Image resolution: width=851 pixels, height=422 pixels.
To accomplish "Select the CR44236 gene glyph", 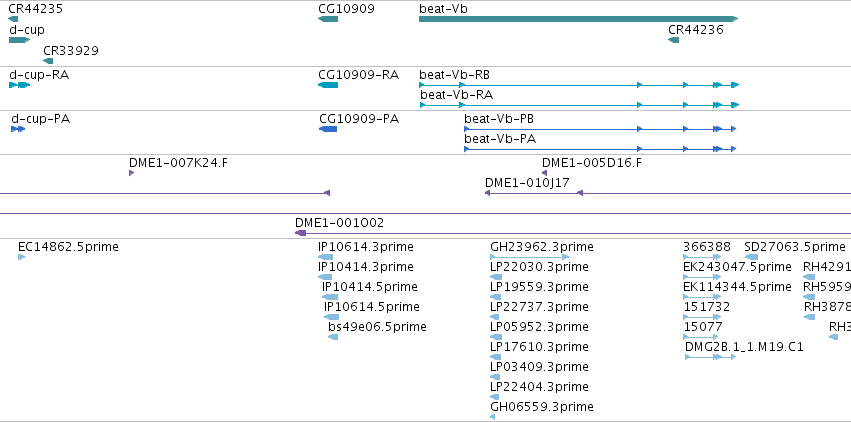I will 674,40.
